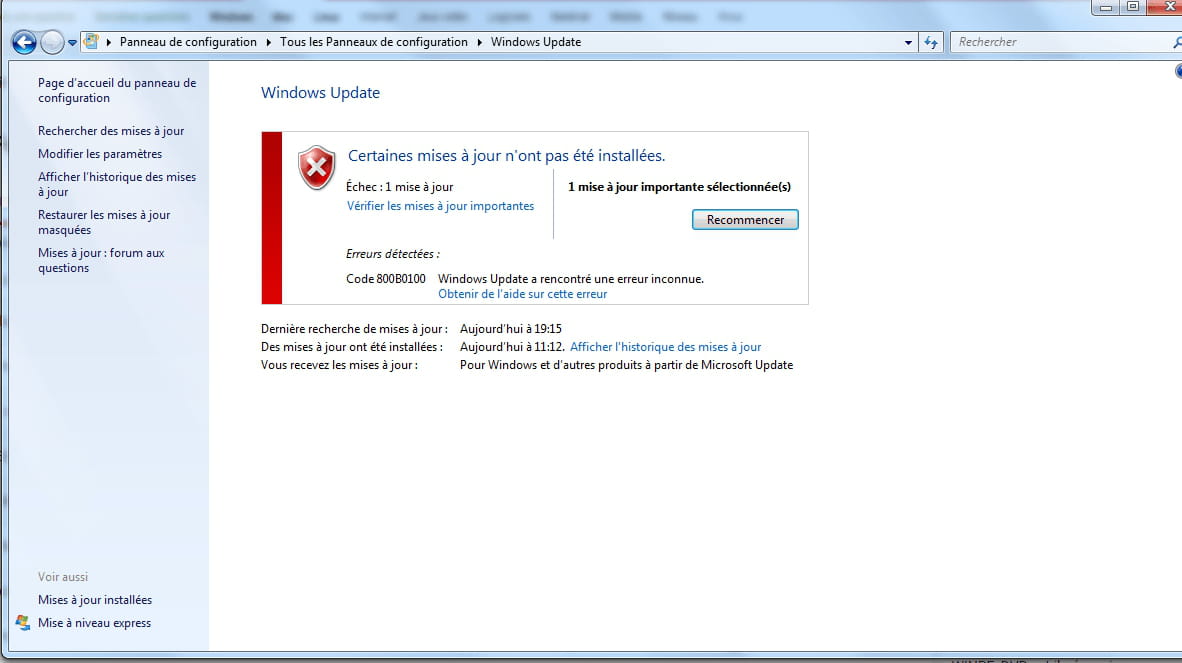Screen dimensions: 1182x663
Task: Click the Forward navigation arrow
Action: pyautogui.click(x=52, y=42)
